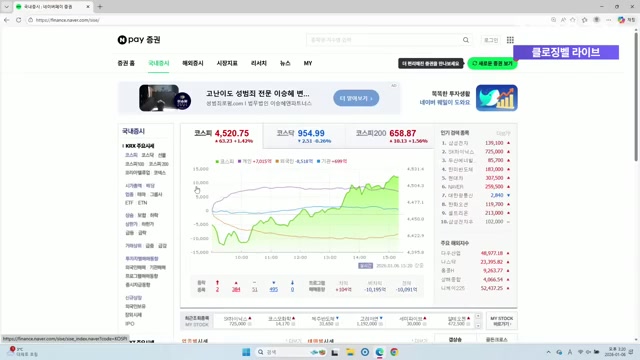
Task: Open the Copilot icon in the browser toolbar
Action: click(621, 20)
